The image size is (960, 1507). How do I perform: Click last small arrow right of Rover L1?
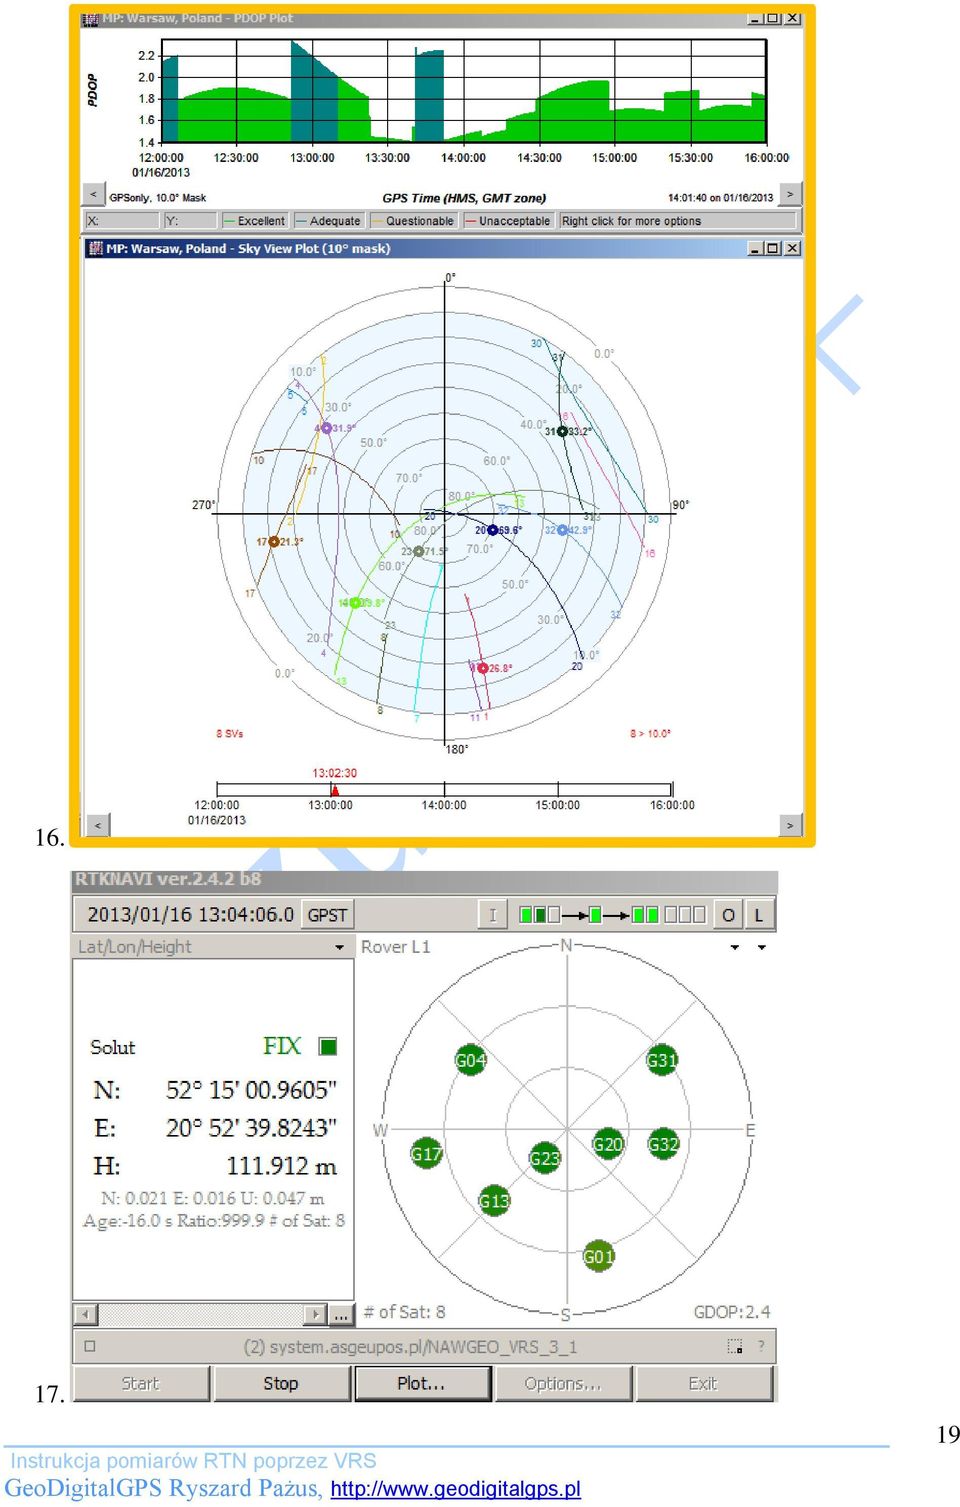coord(761,947)
